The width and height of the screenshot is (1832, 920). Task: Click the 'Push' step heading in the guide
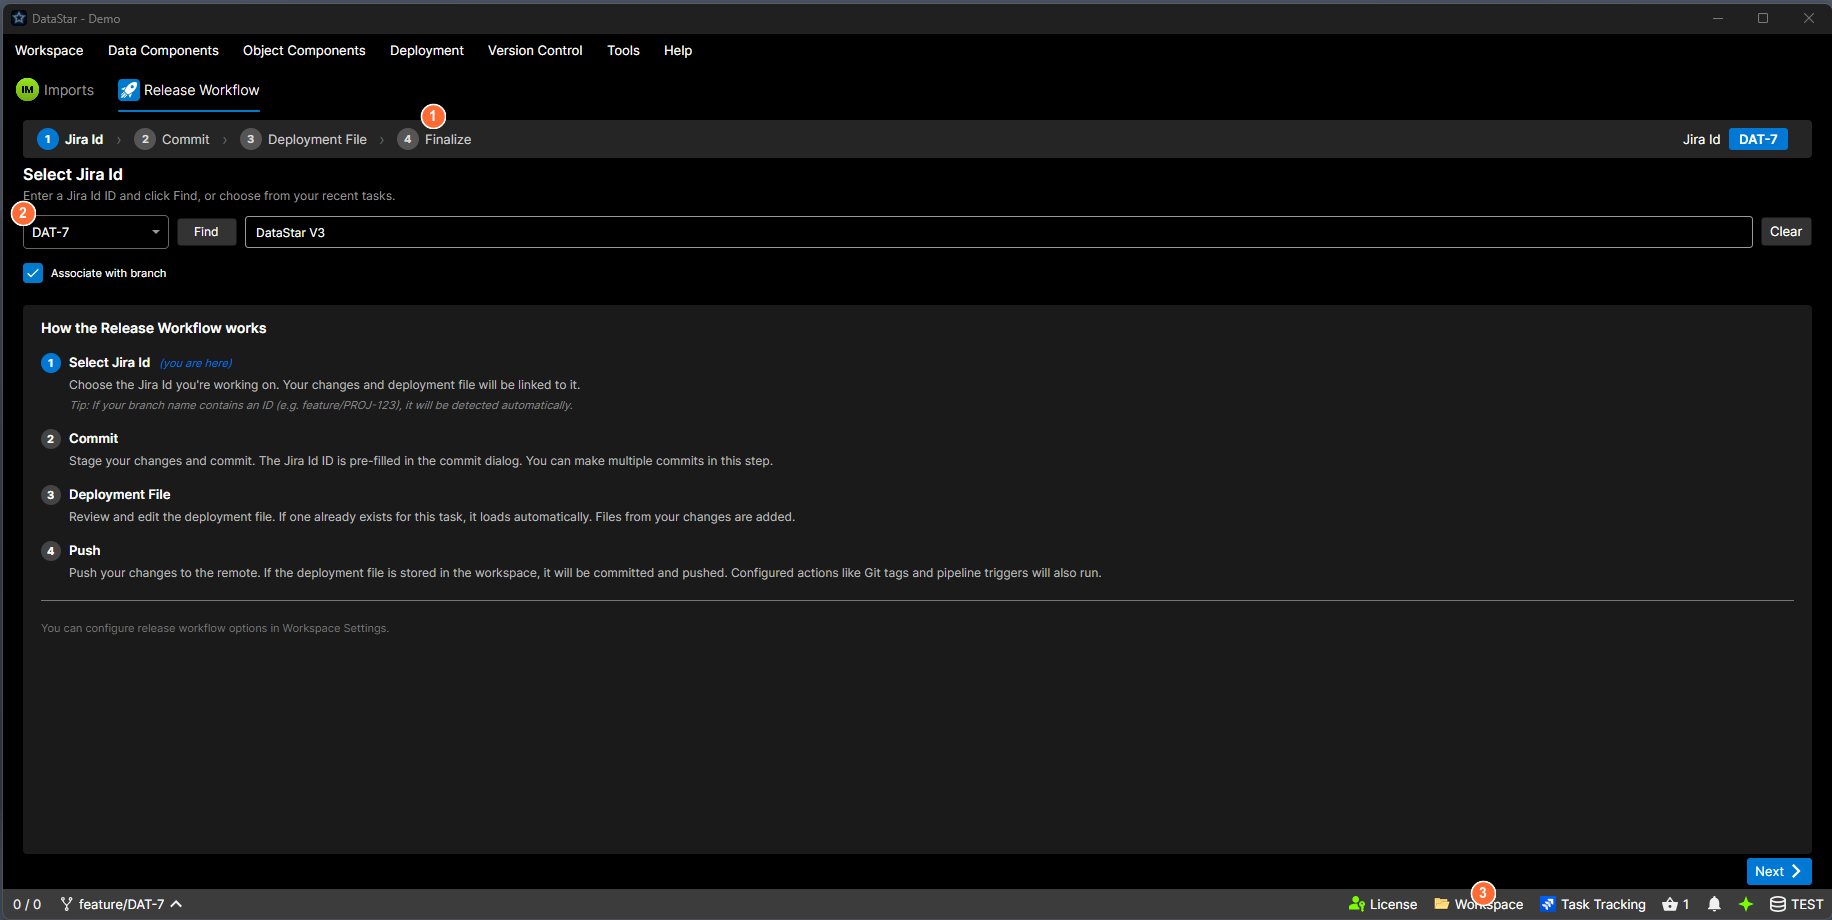point(84,551)
